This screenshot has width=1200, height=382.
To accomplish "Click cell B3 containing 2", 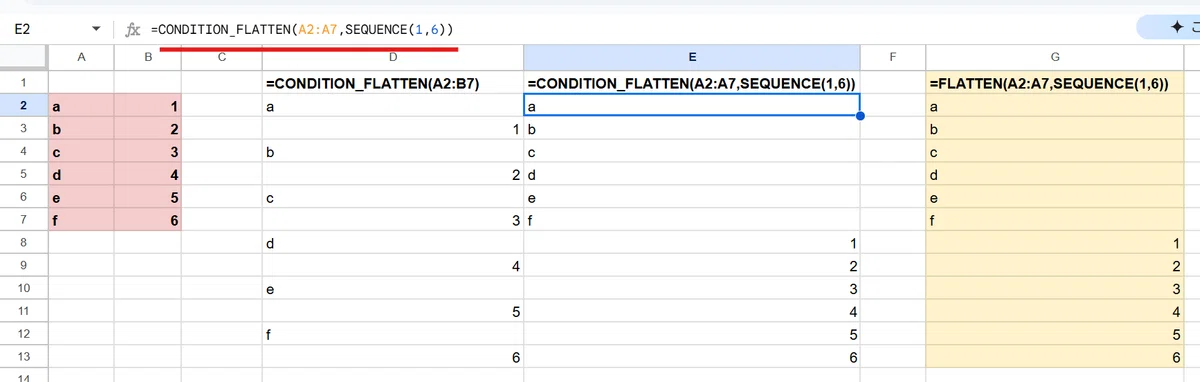I will pyautogui.click(x=148, y=129).
